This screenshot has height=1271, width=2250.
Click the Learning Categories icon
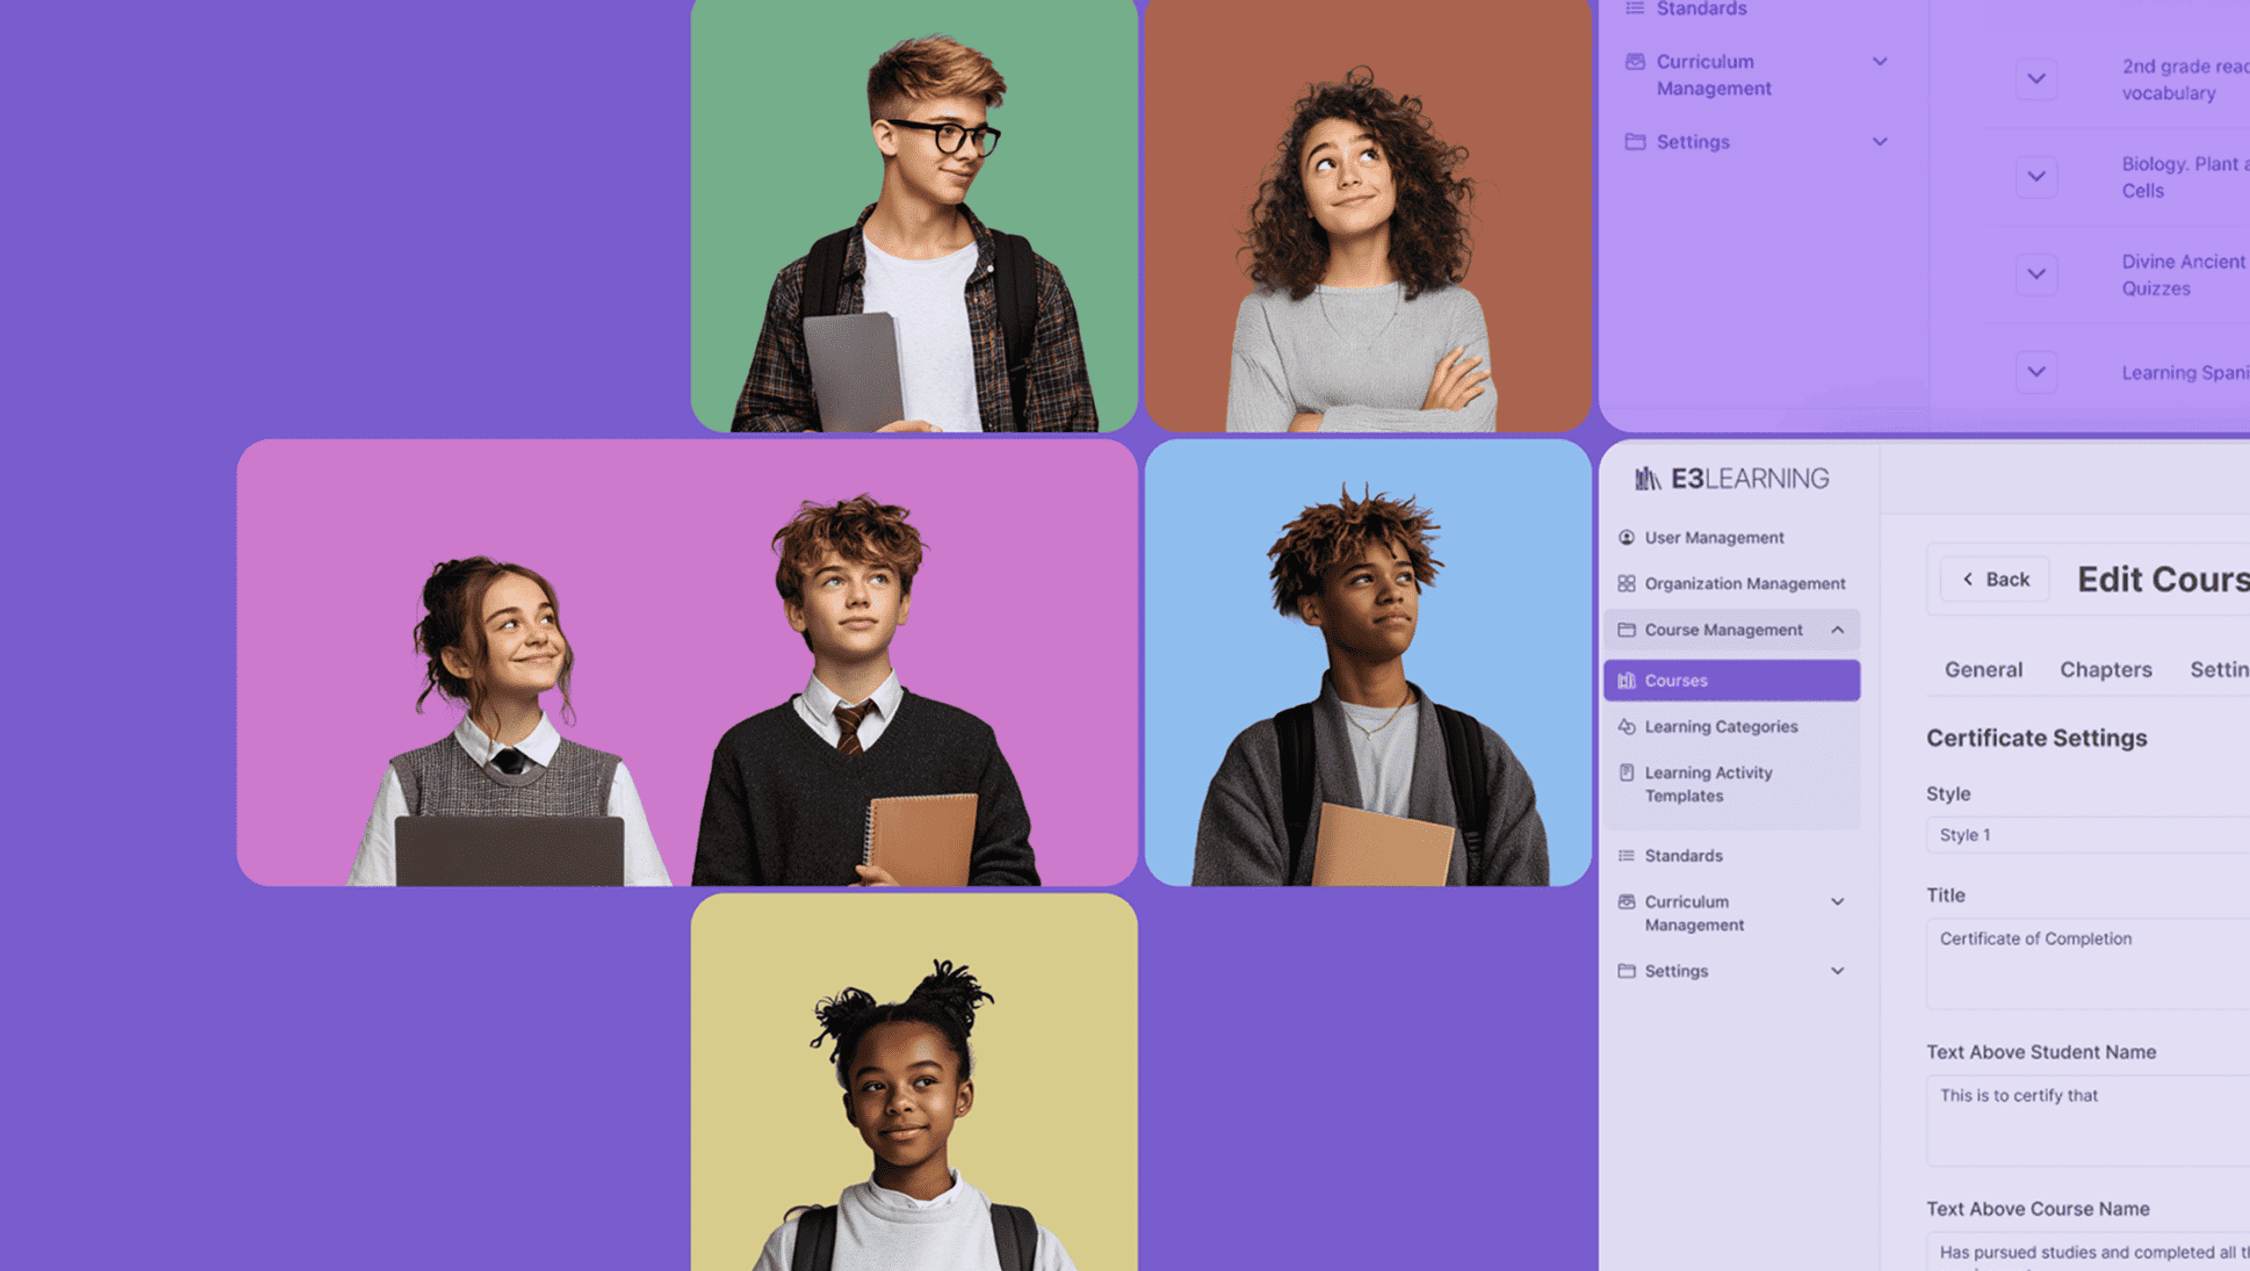tap(1627, 727)
